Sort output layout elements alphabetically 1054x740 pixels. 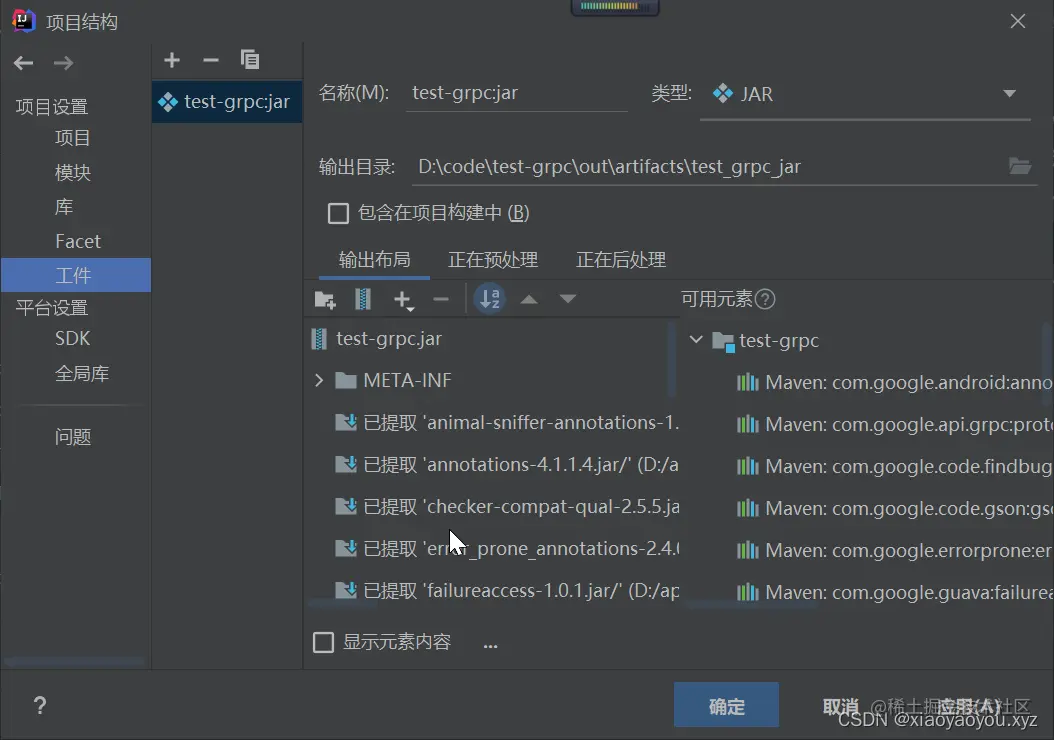tap(489, 299)
